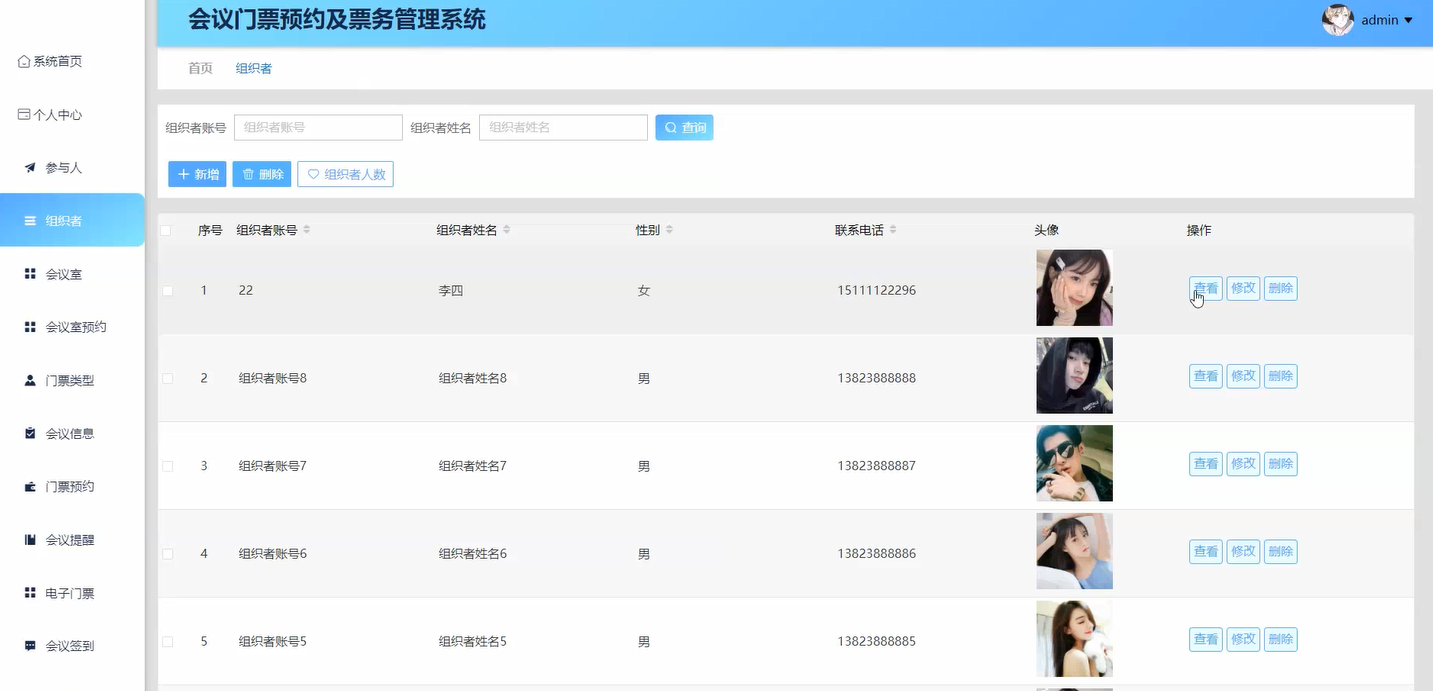Focus the 组织者姓名 search field
Screen dimensions: 1433x691
[563, 128]
